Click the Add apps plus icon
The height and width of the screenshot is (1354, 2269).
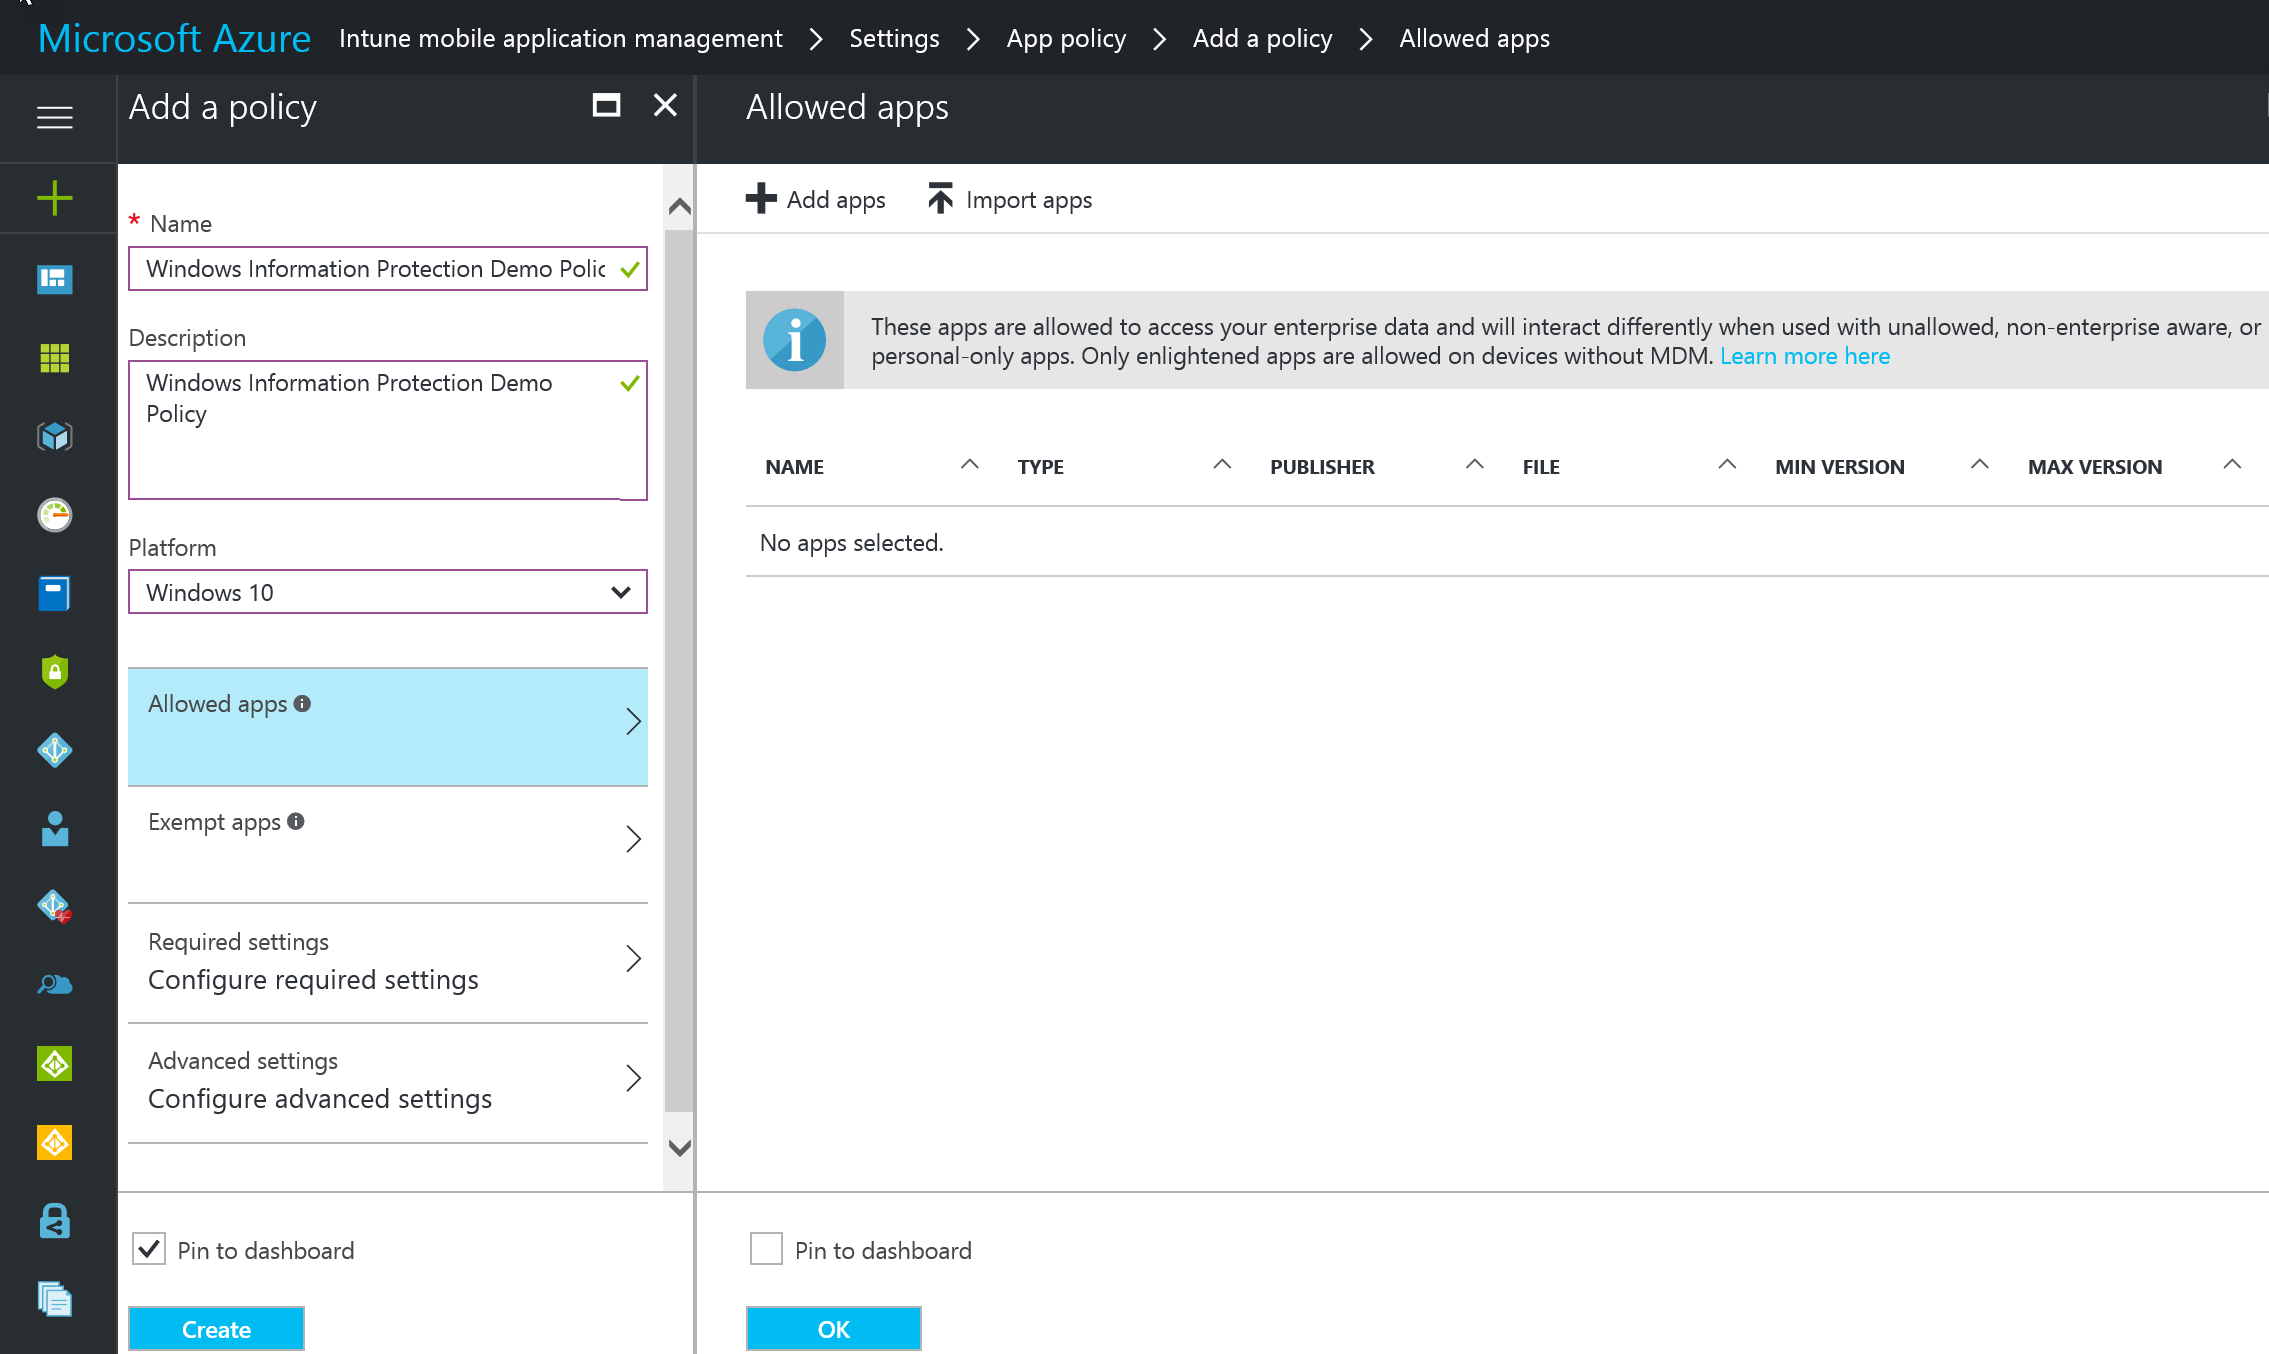[761, 199]
